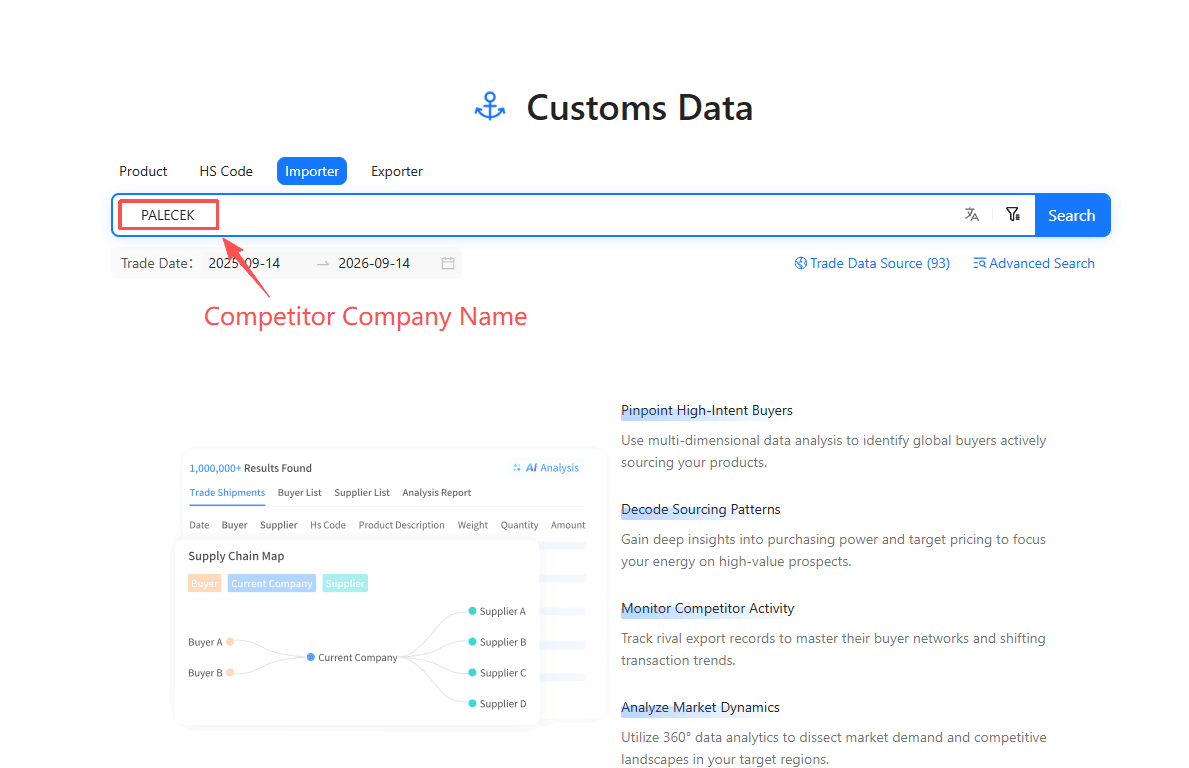1189x768 pixels.
Task: Open the Analysis Report tab in preview
Action: coord(437,493)
